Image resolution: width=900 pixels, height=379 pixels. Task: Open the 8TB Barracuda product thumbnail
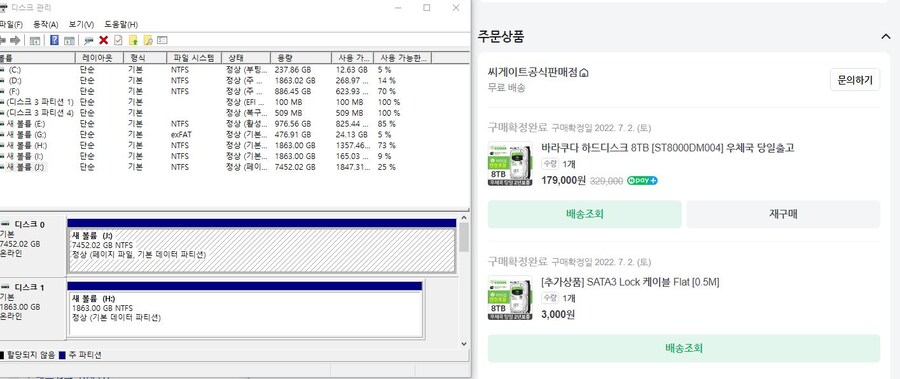[510, 164]
